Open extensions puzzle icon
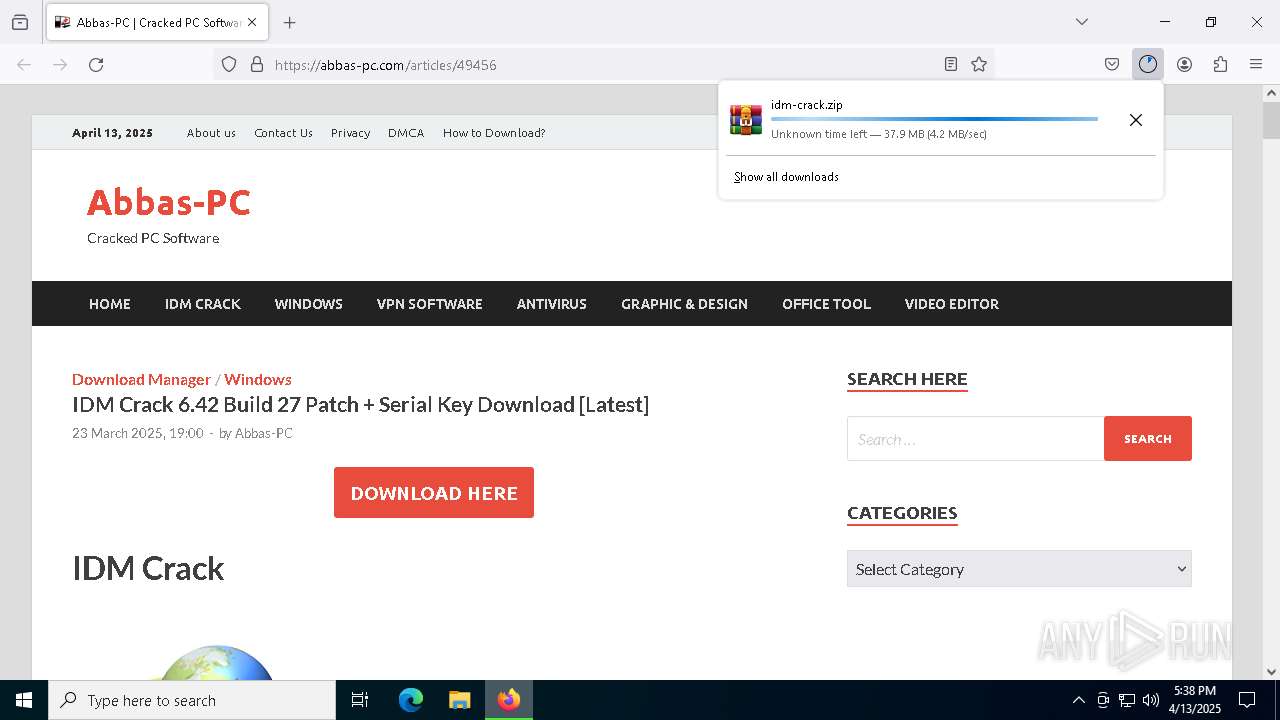The height and width of the screenshot is (720, 1280). click(x=1220, y=64)
